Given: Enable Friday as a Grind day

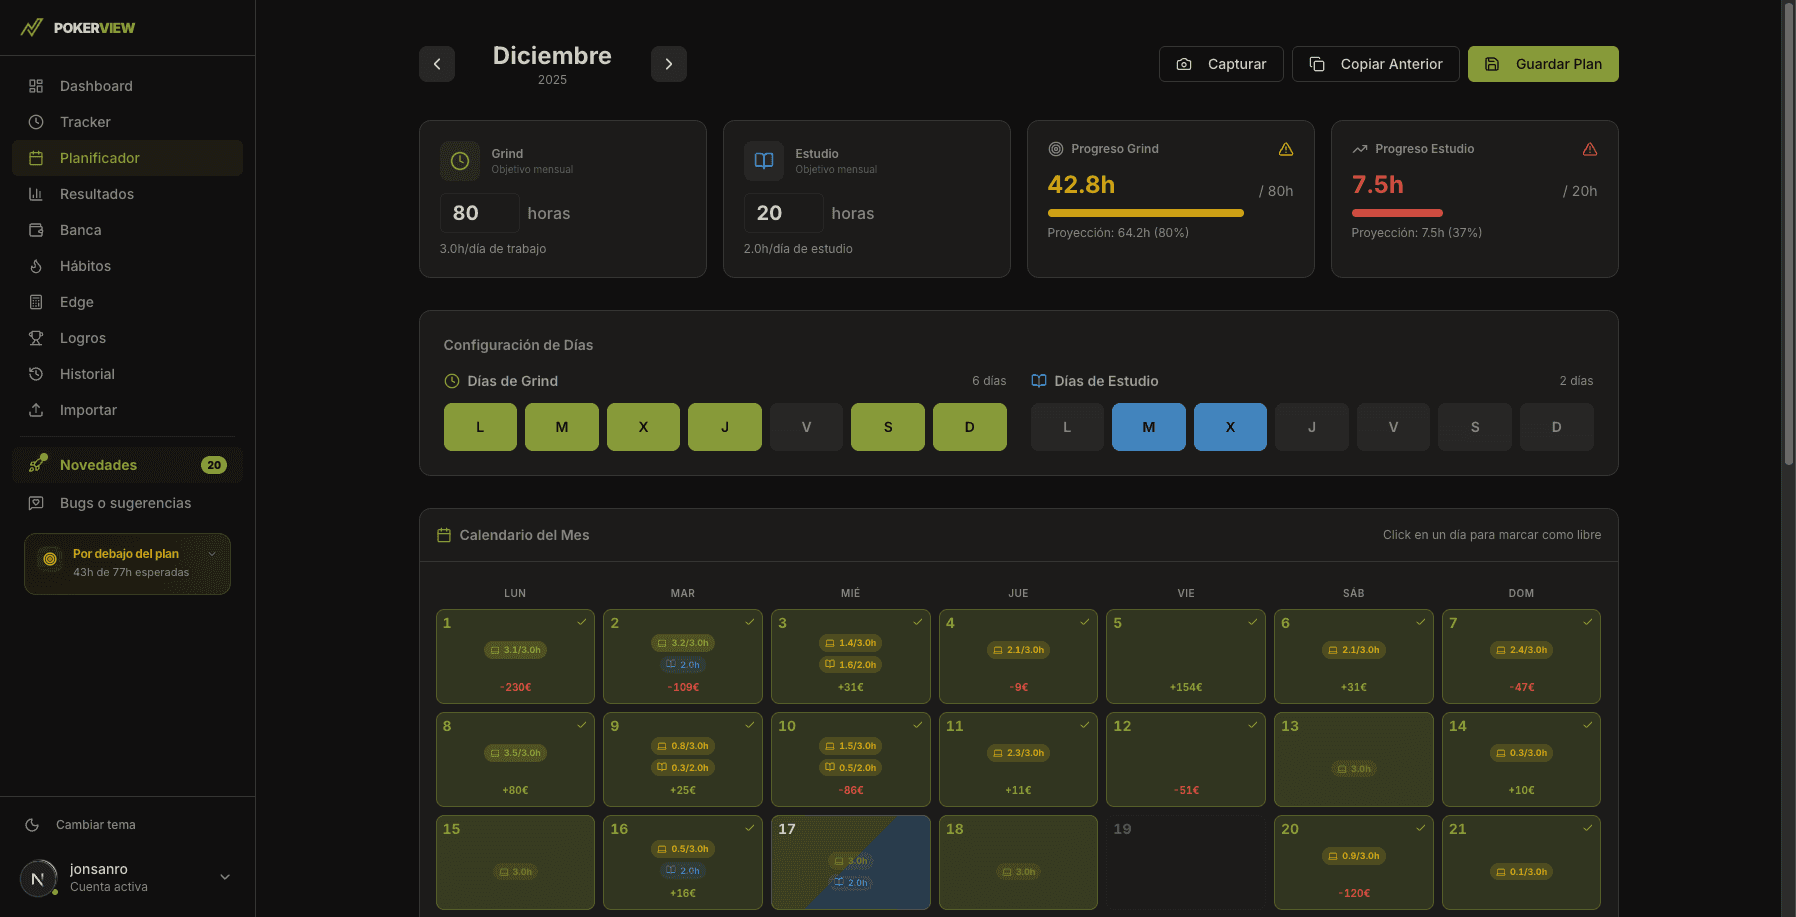Looking at the screenshot, I should (x=806, y=427).
